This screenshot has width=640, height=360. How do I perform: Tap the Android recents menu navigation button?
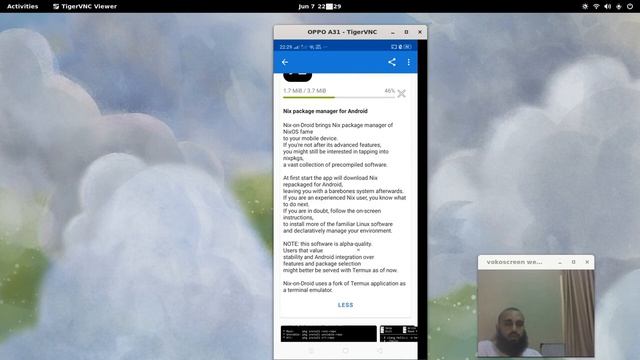pyautogui.click(x=311, y=351)
